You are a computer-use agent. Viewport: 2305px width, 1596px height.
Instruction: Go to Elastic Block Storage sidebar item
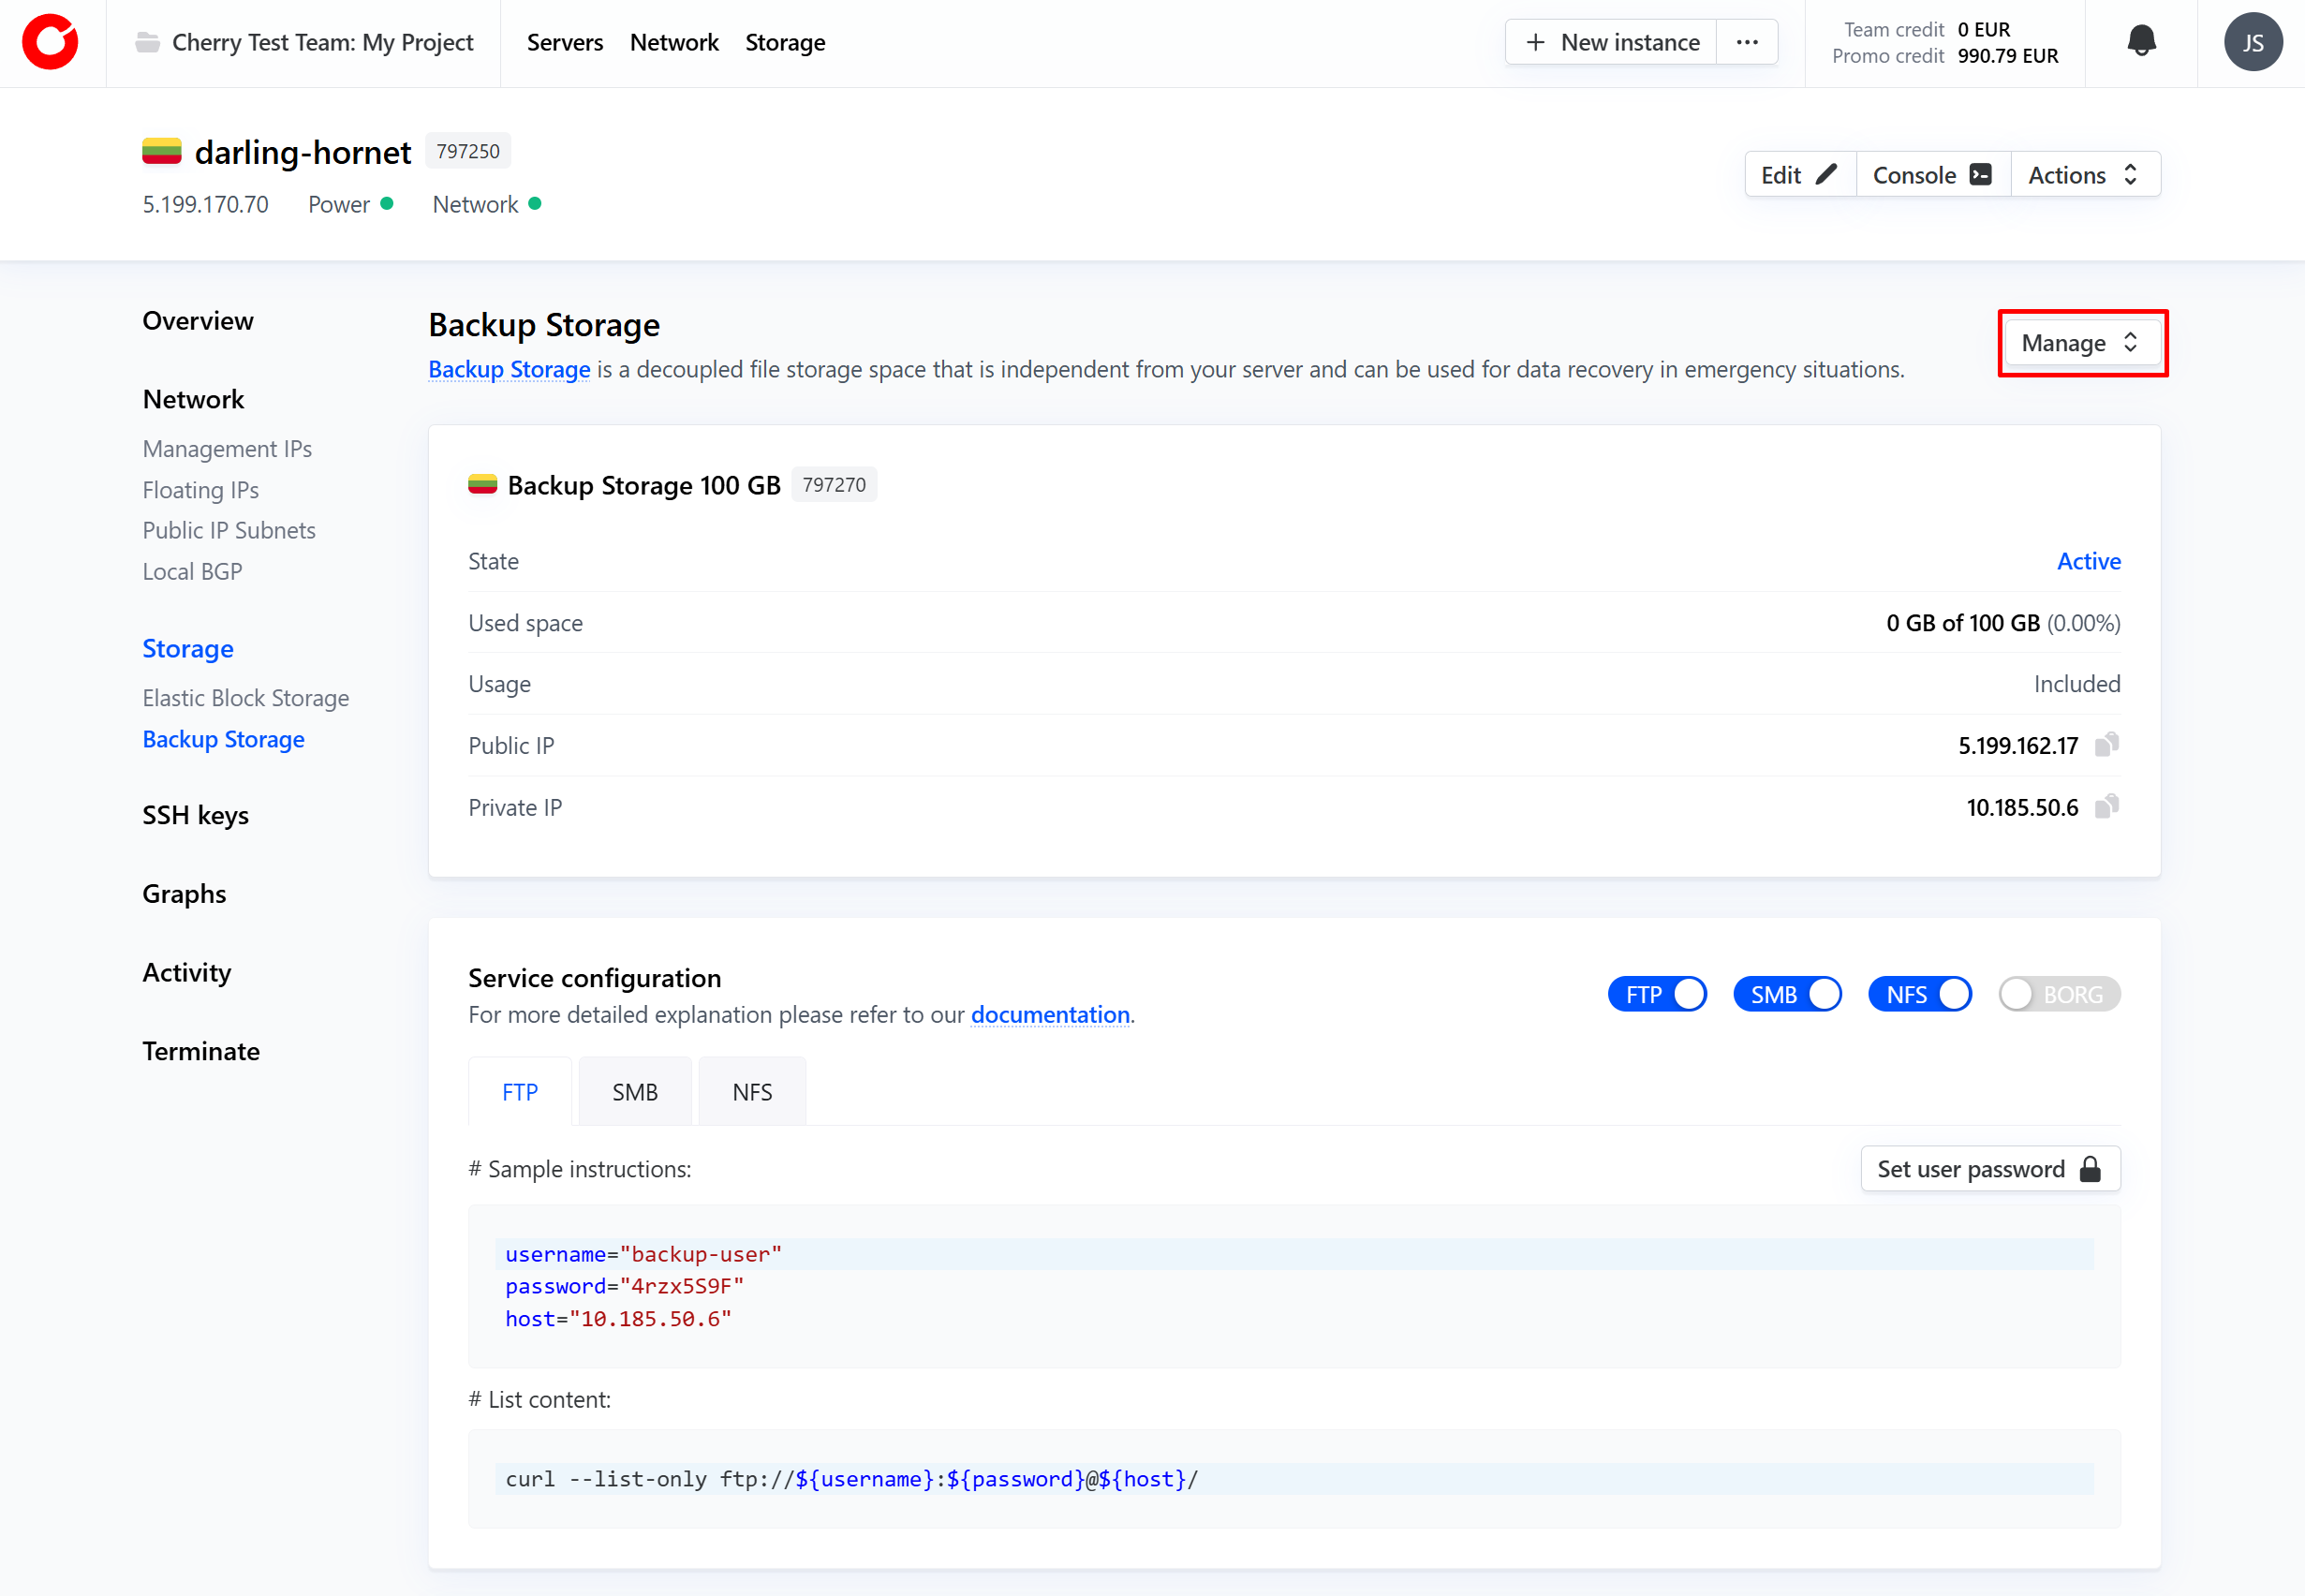point(246,698)
